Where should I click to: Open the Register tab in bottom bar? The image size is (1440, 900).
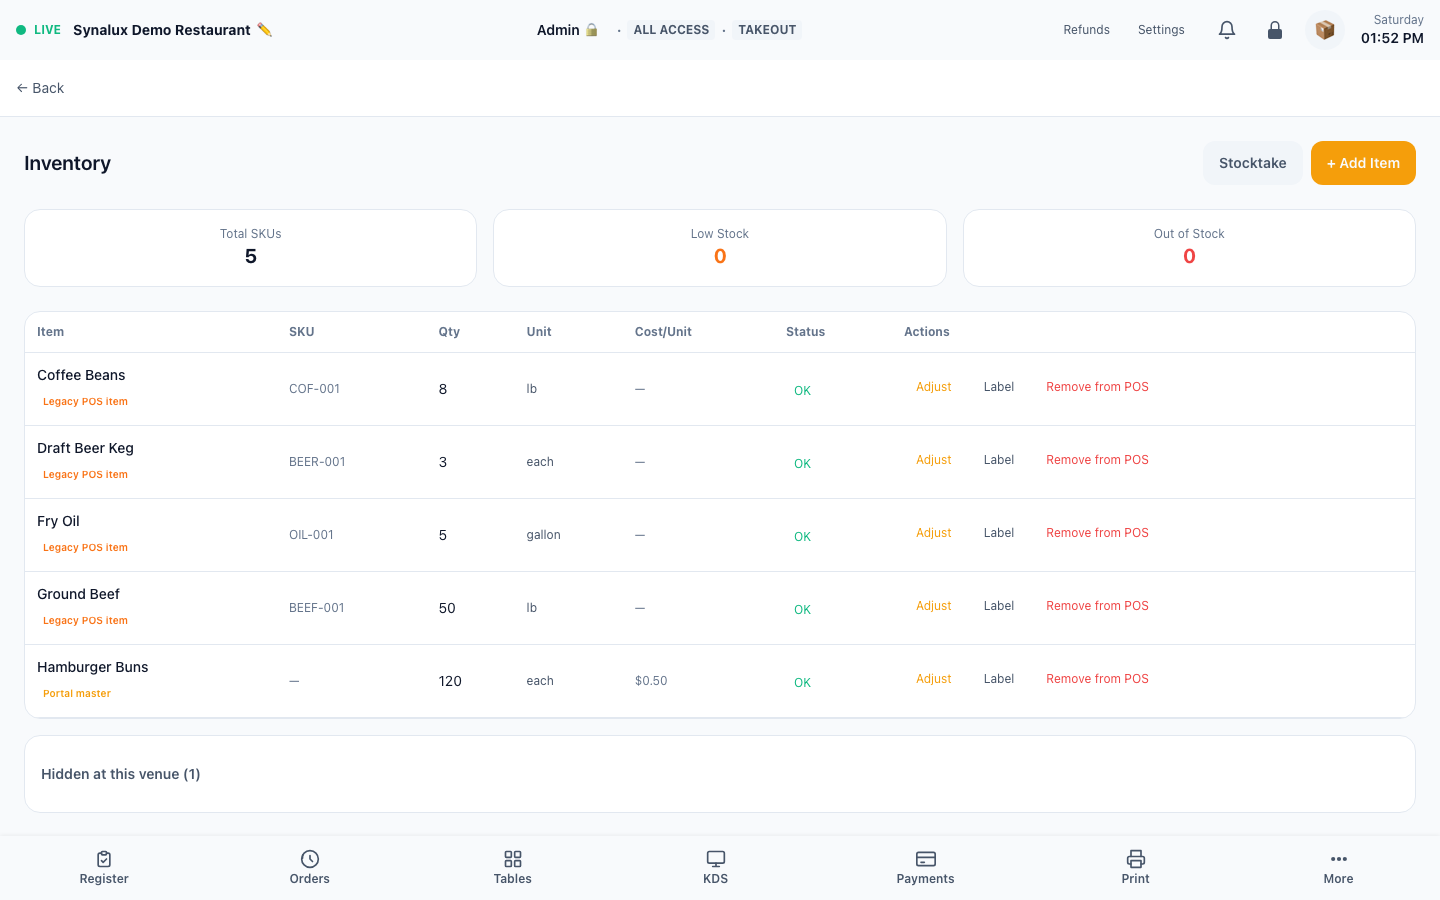[104, 868]
